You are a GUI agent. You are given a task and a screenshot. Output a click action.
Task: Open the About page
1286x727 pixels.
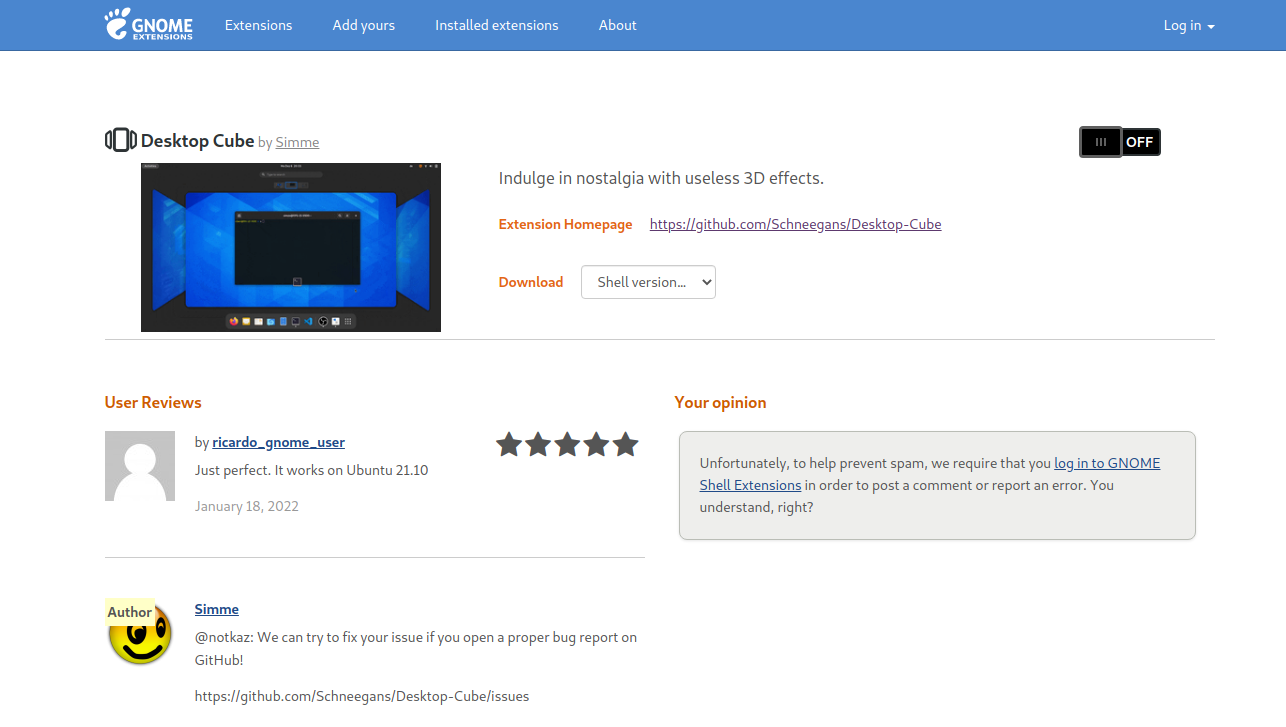[x=617, y=25]
